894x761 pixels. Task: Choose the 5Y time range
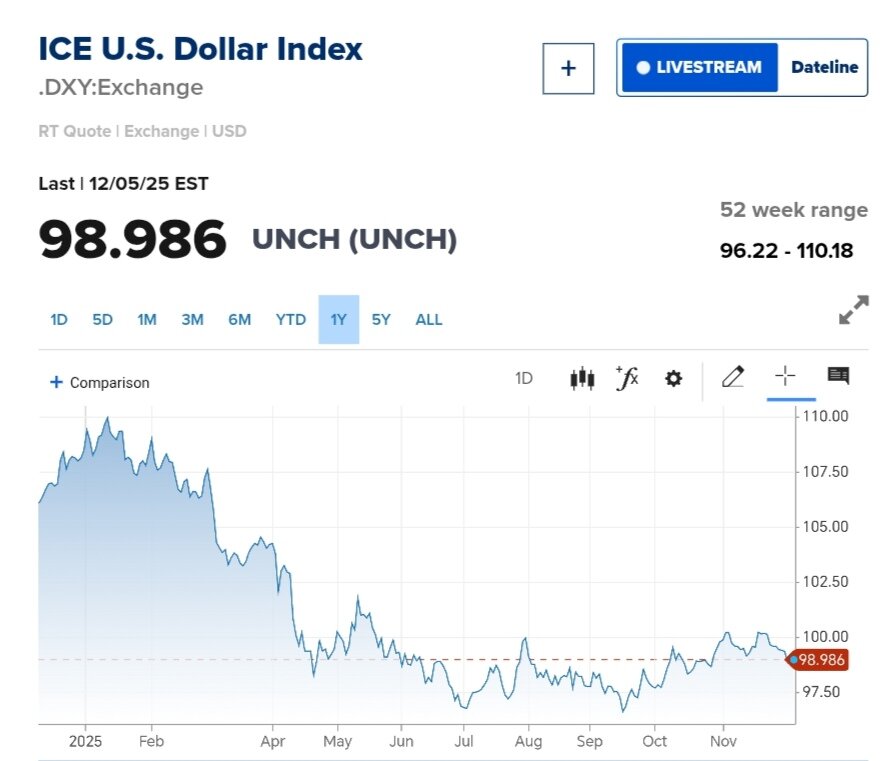(x=381, y=320)
